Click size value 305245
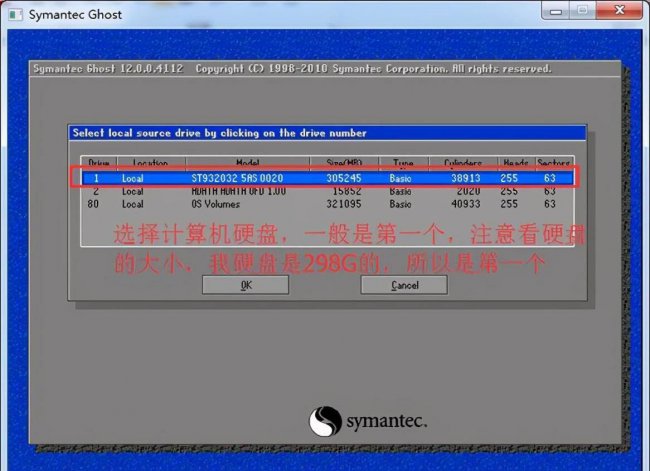The height and width of the screenshot is (471, 650). point(344,178)
